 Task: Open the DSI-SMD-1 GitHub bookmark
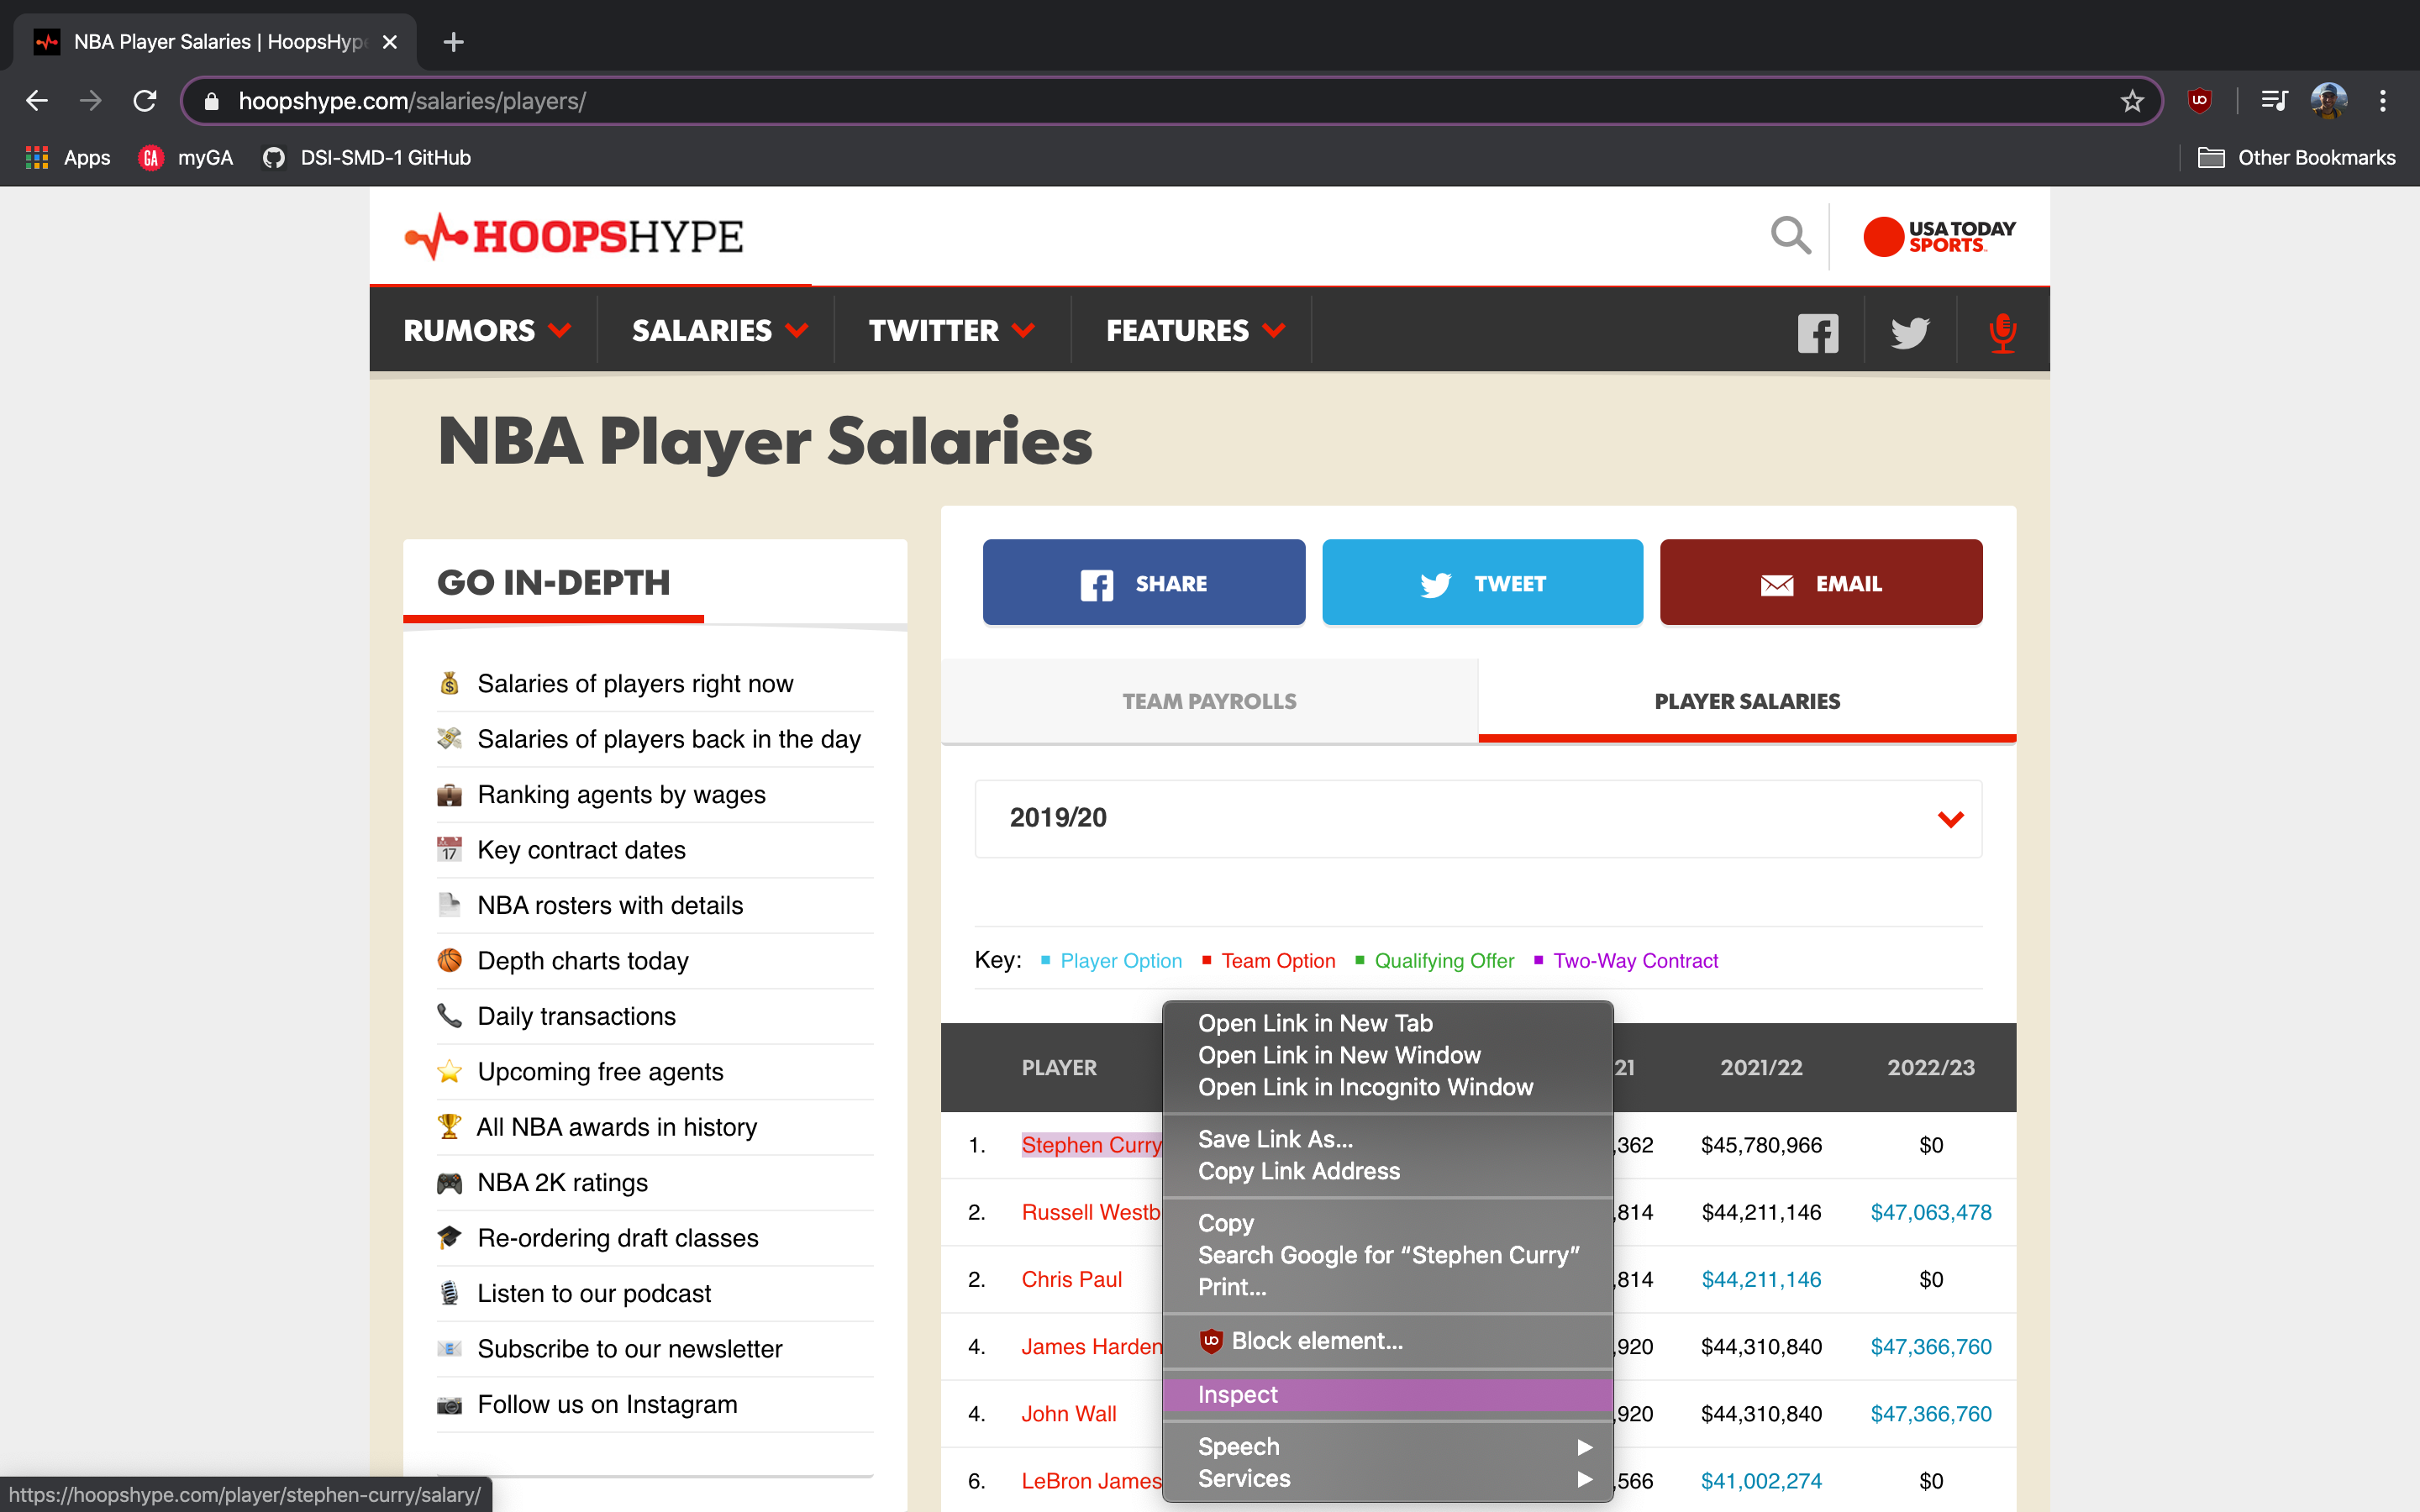(x=366, y=158)
